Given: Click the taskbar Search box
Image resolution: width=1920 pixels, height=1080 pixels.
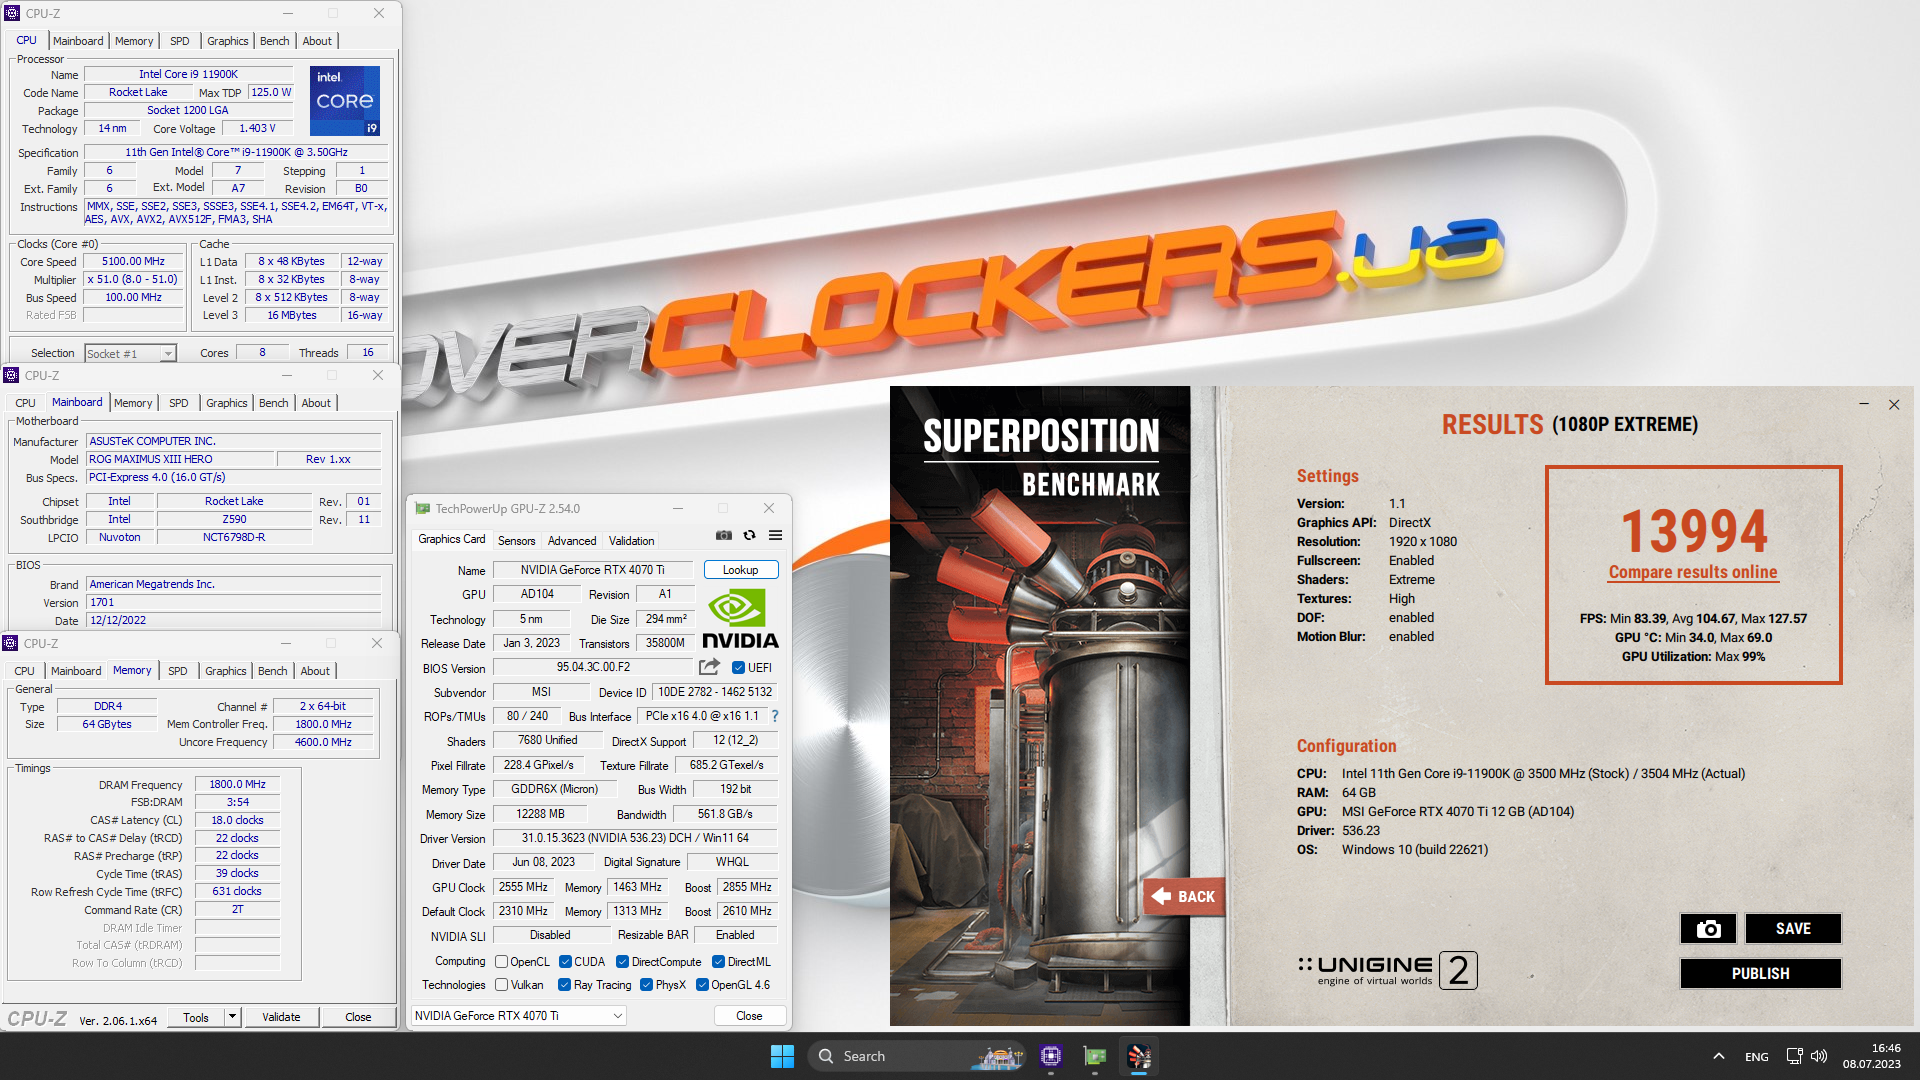Looking at the screenshot, I should pos(917,1056).
